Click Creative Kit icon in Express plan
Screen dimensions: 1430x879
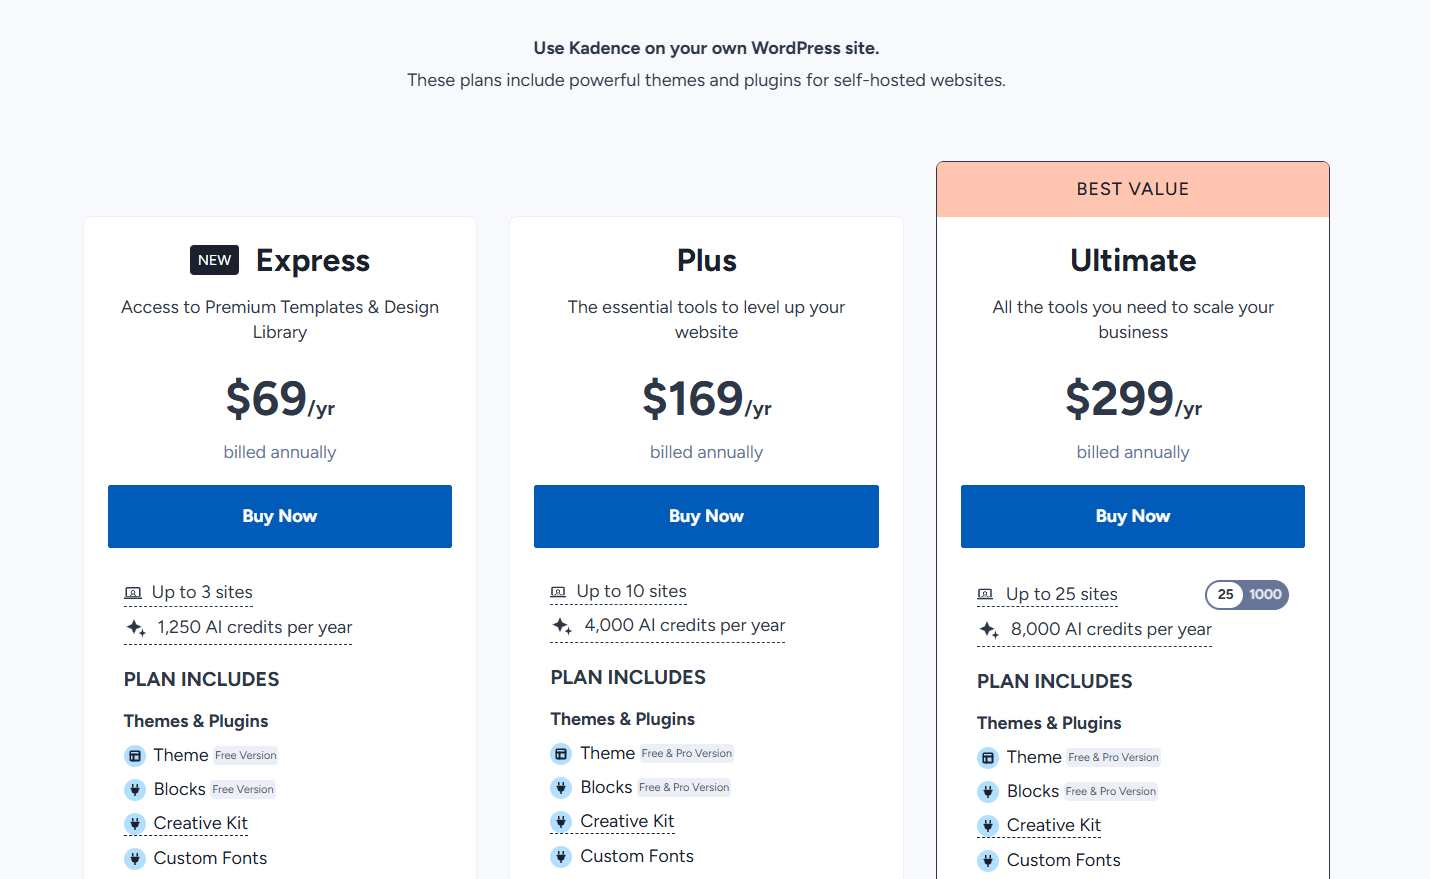coord(135,824)
